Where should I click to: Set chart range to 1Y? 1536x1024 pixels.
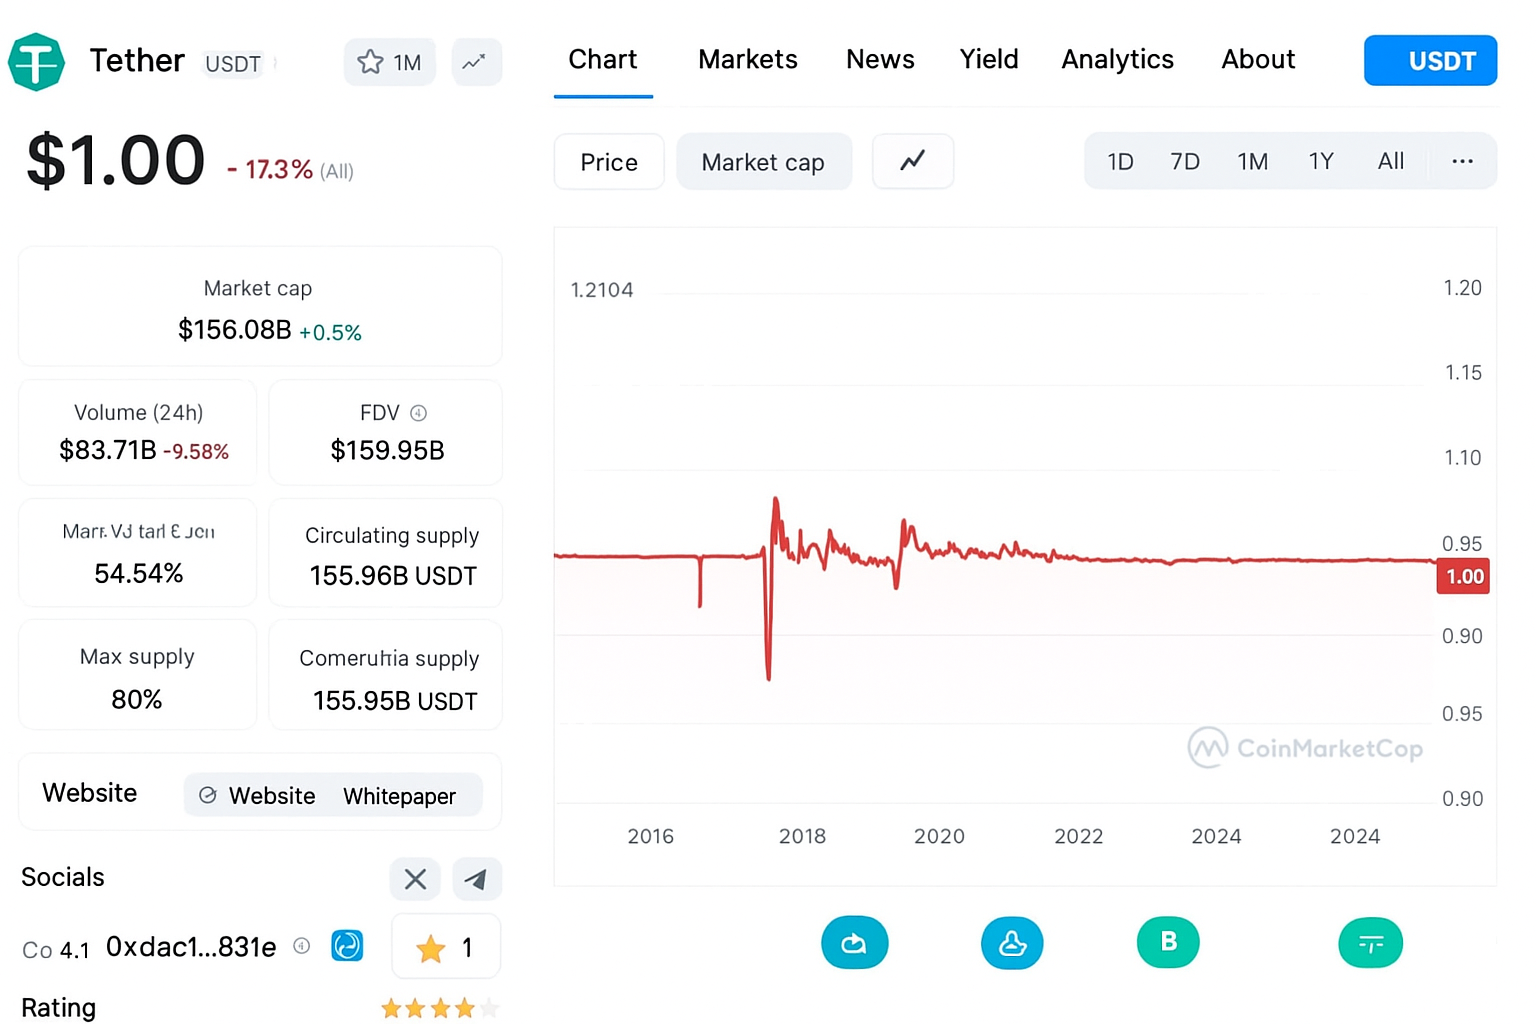tap(1321, 162)
